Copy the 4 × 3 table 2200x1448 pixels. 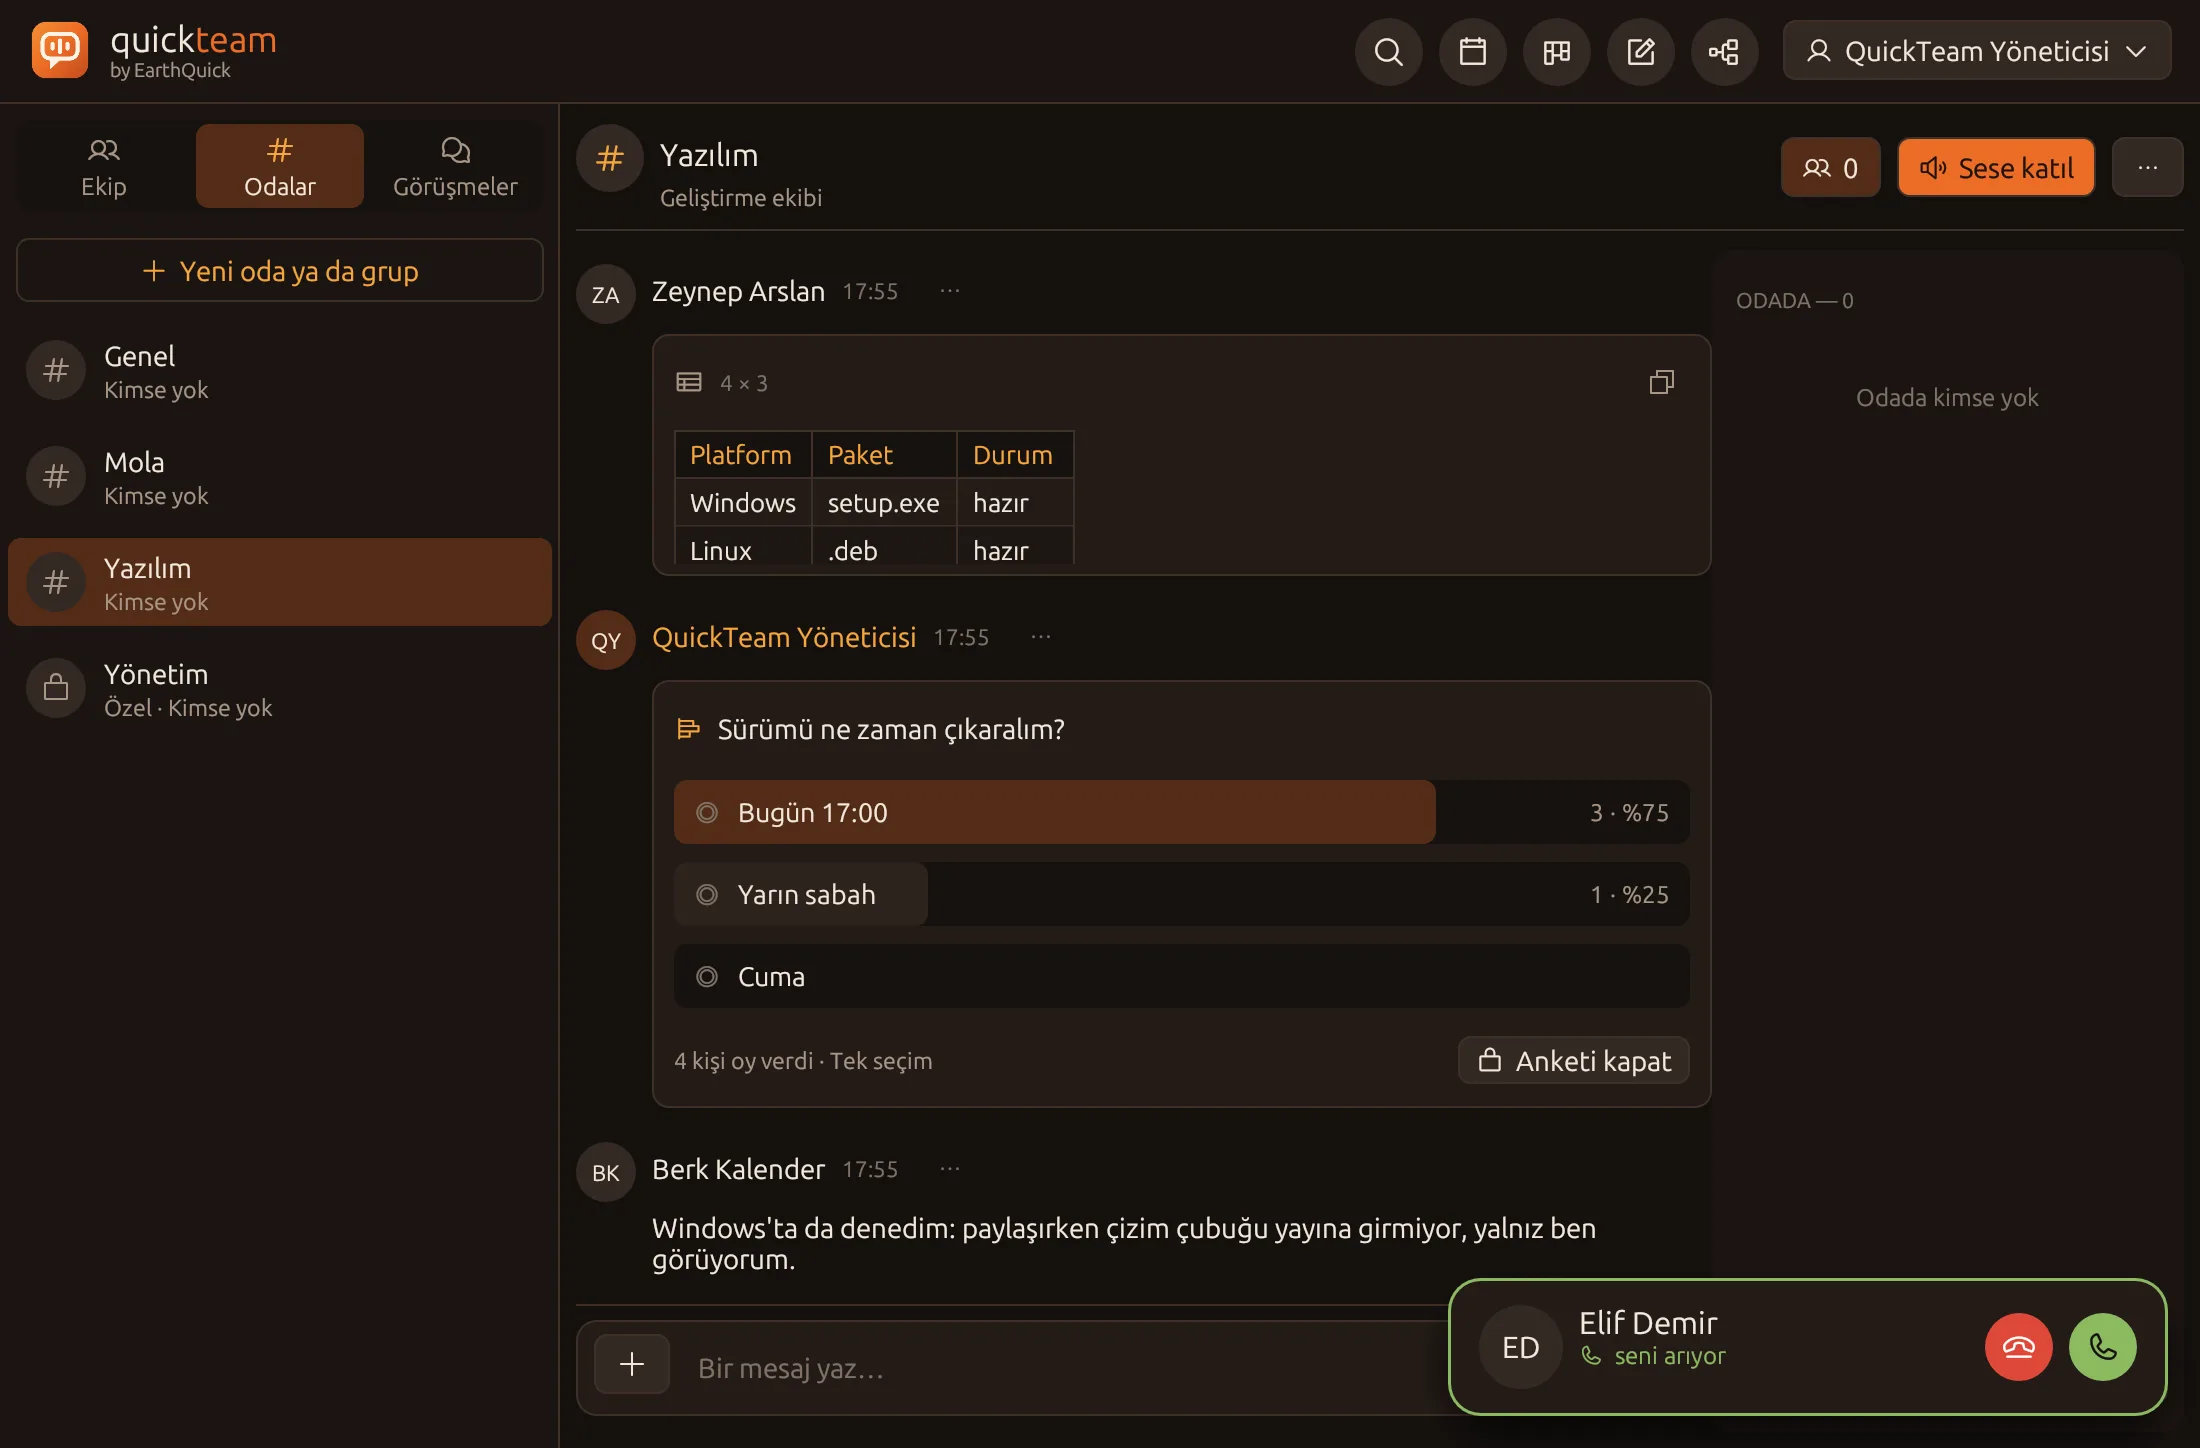coord(1661,382)
